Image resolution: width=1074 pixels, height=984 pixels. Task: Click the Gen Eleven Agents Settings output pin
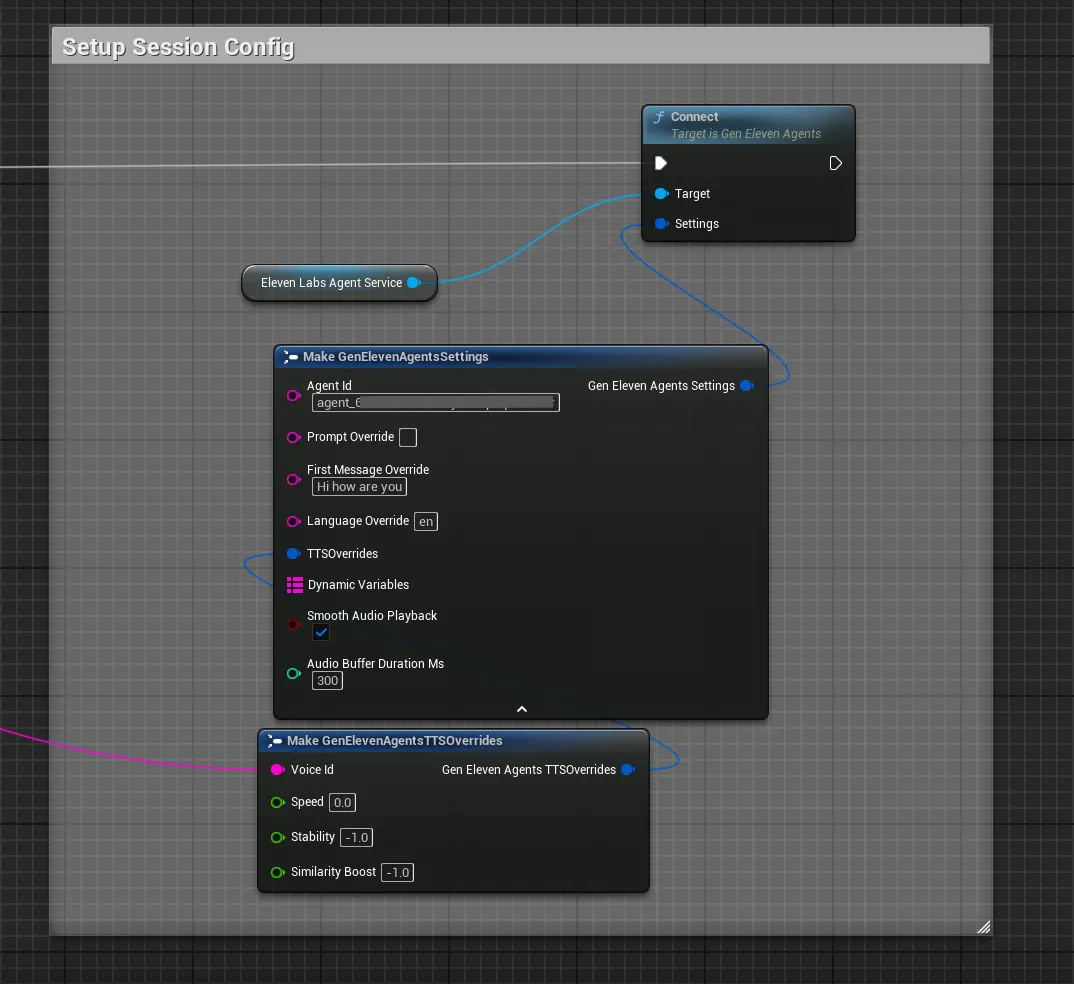[x=747, y=386]
